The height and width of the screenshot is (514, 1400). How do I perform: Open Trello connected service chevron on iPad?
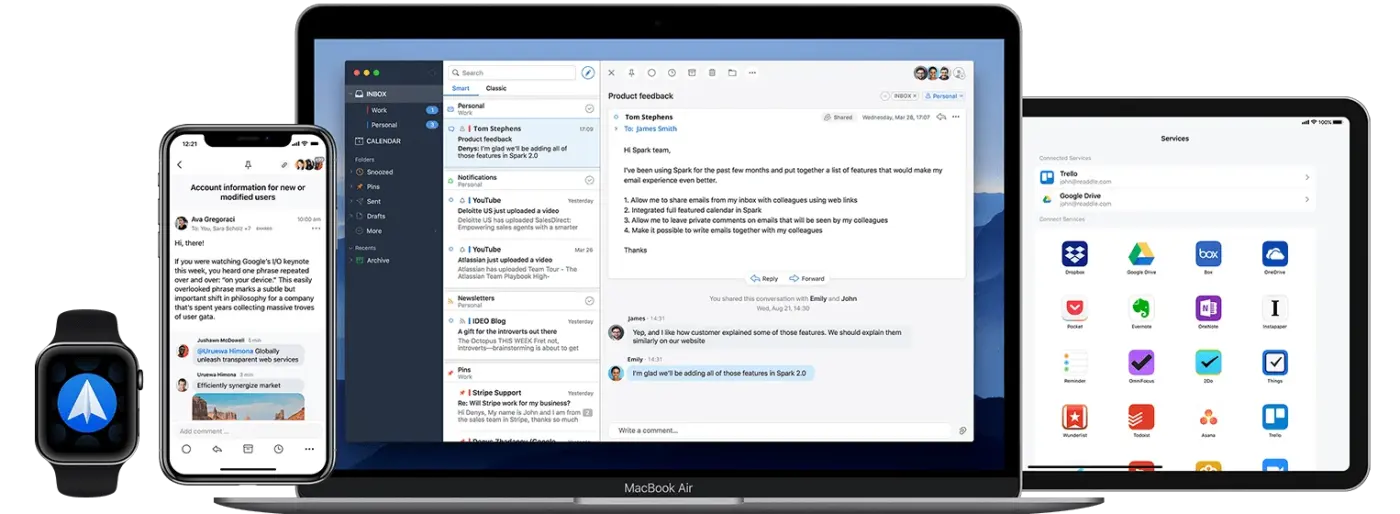[1307, 177]
